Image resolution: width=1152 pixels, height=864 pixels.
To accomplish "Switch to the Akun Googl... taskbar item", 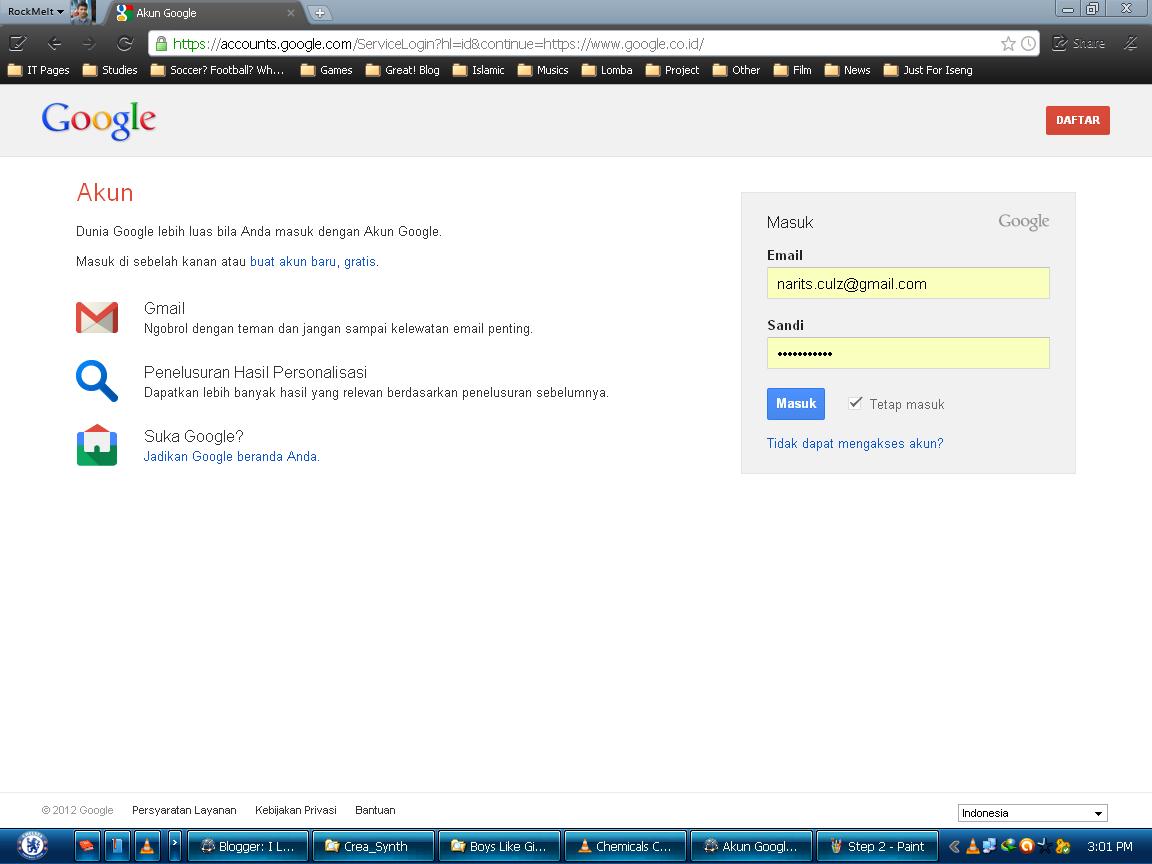I will point(751,846).
